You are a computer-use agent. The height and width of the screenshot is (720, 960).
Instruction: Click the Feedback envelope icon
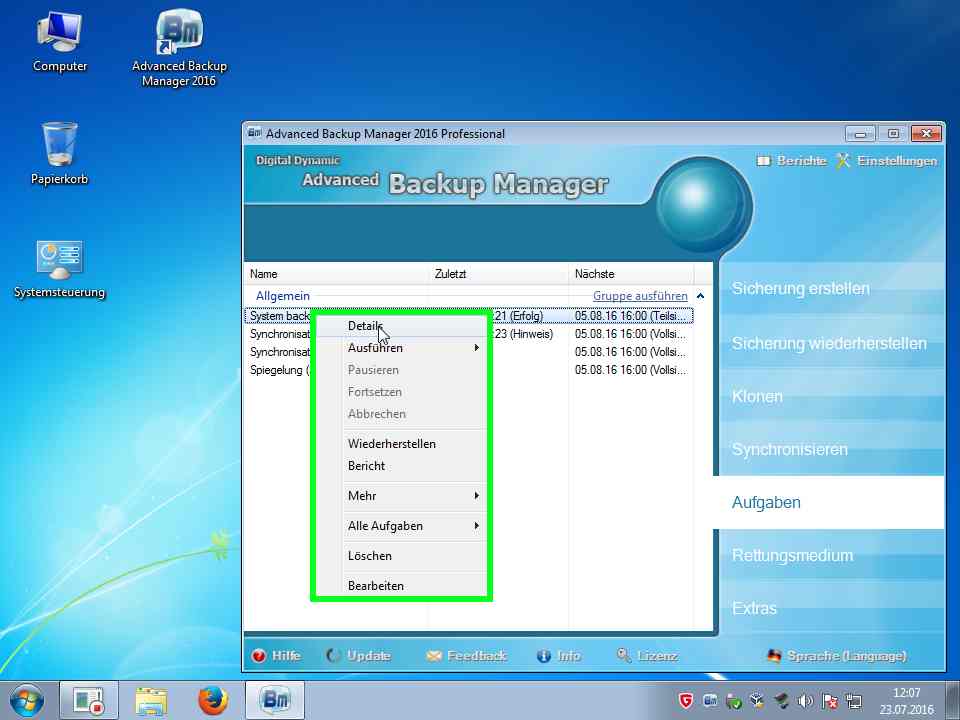(x=433, y=656)
